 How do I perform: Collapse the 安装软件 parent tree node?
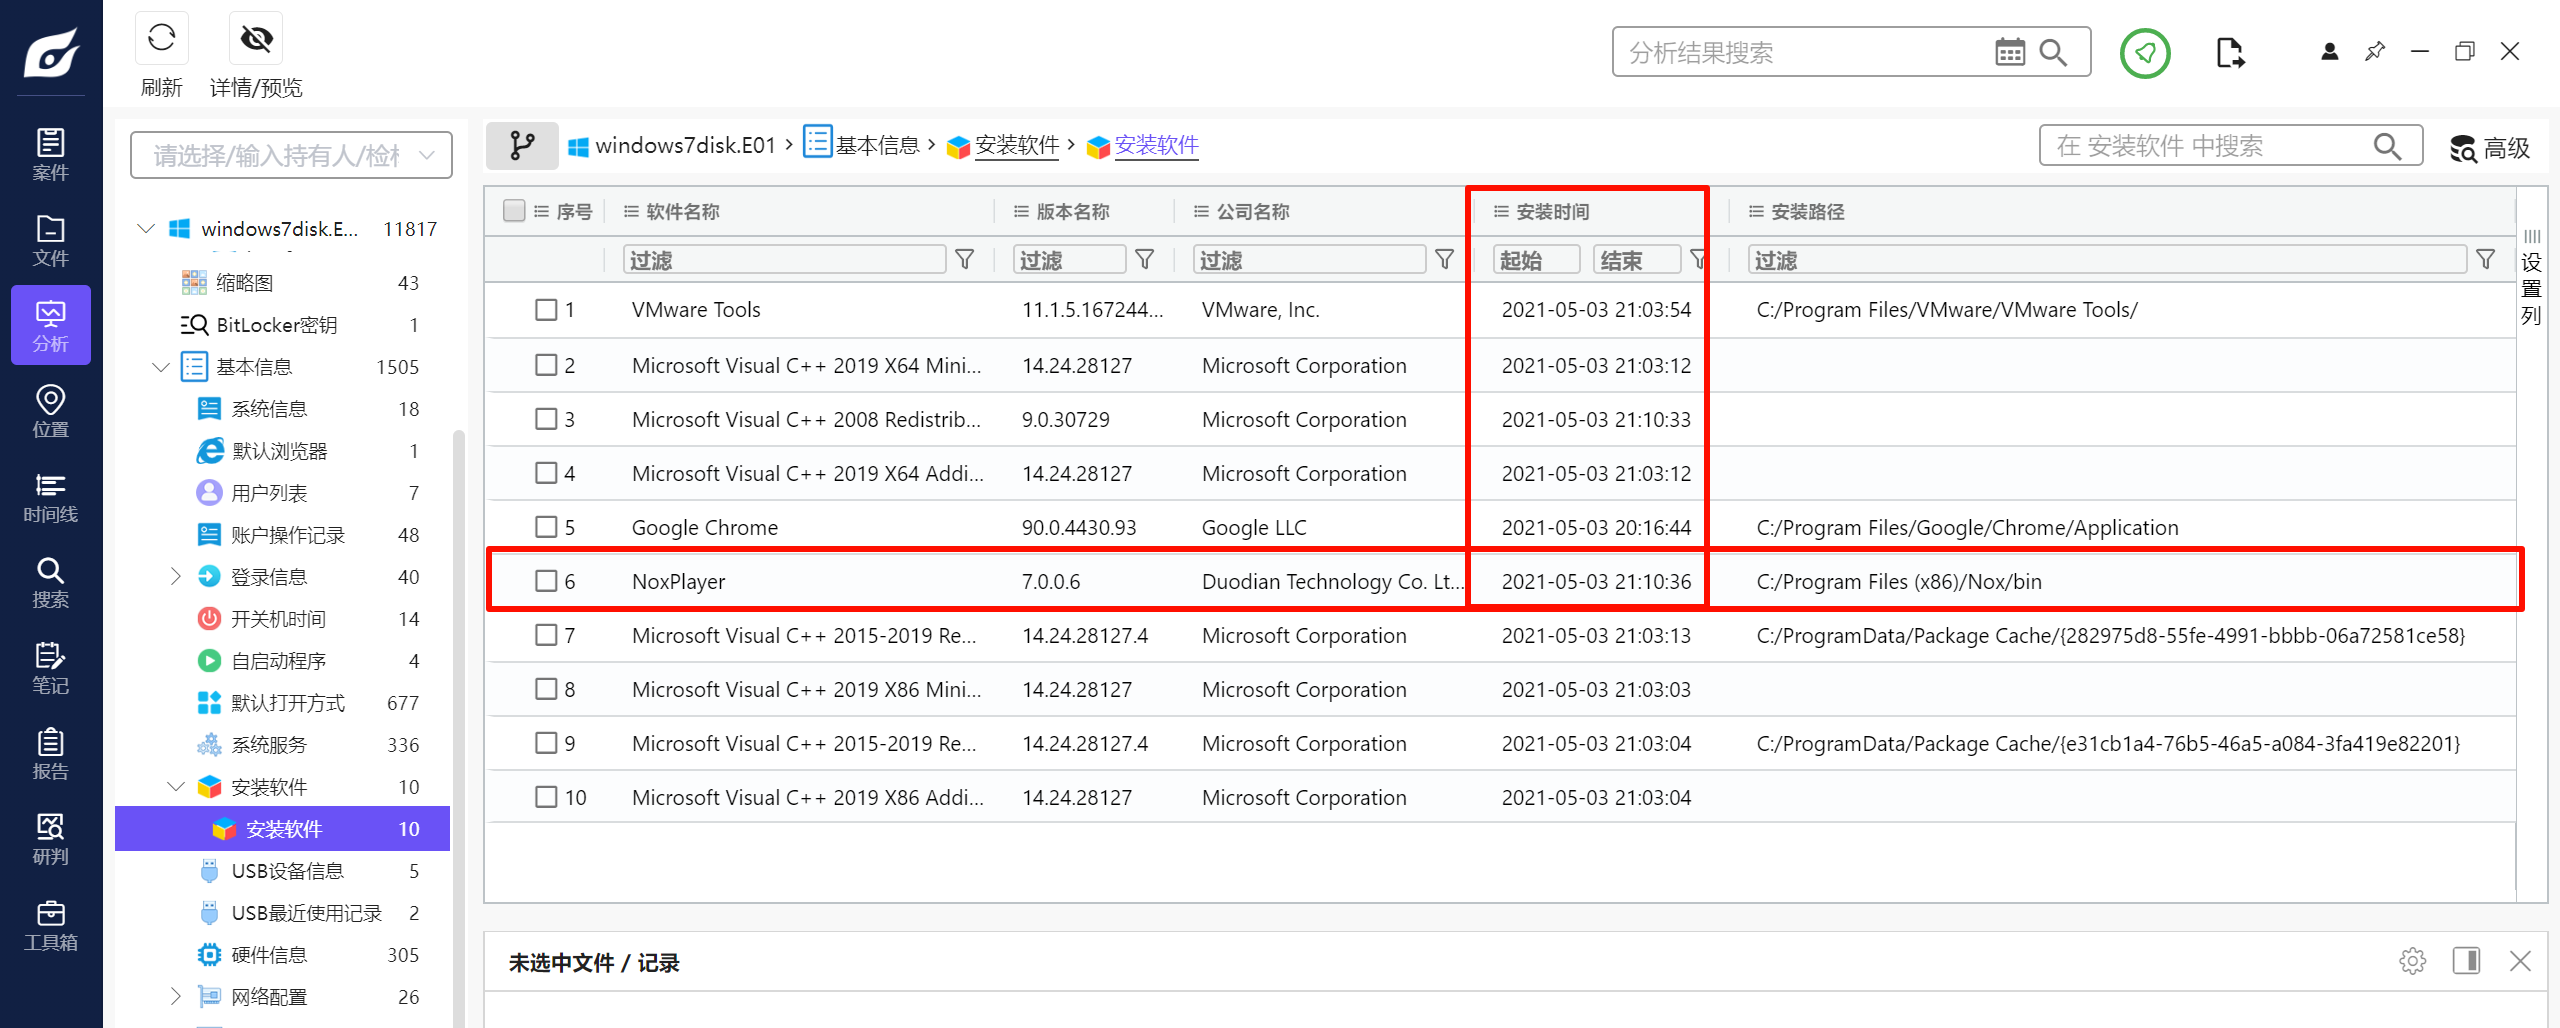click(x=176, y=787)
